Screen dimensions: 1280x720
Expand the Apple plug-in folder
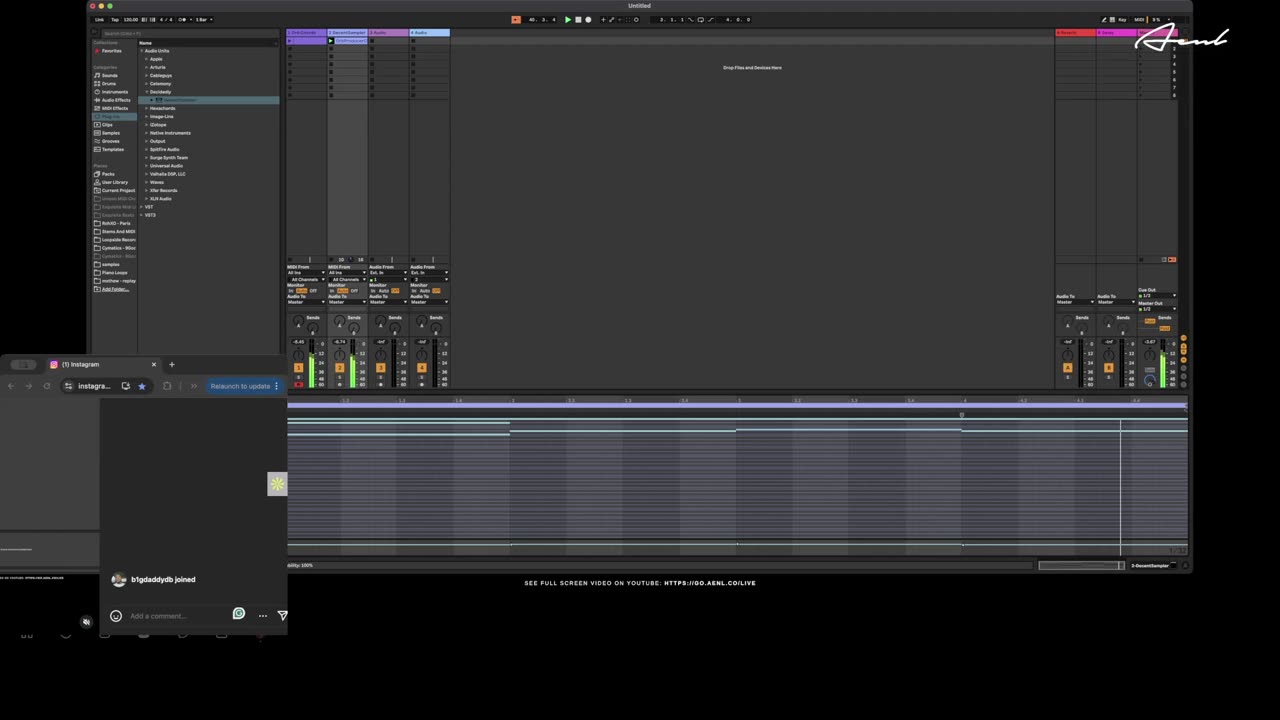[x=146, y=59]
